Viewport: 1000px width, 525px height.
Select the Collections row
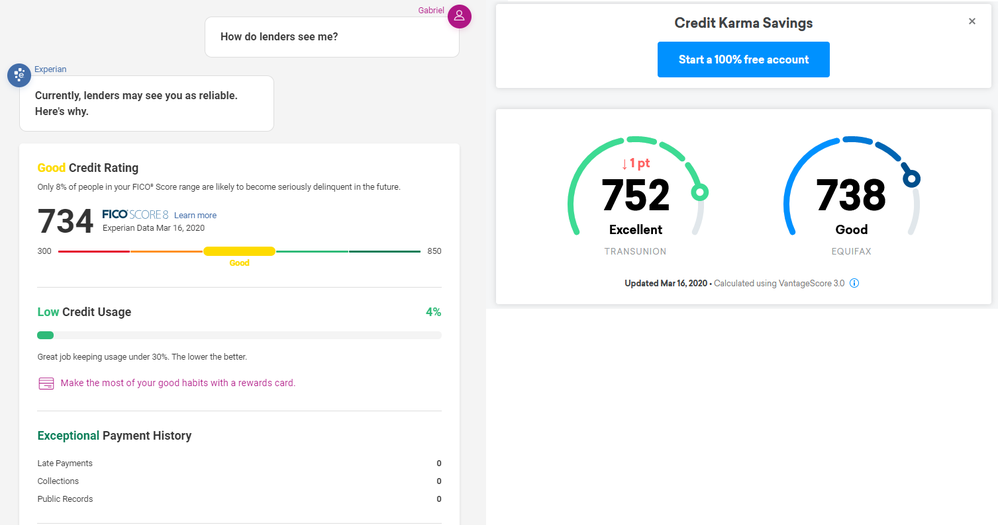click(x=239, y=481)
